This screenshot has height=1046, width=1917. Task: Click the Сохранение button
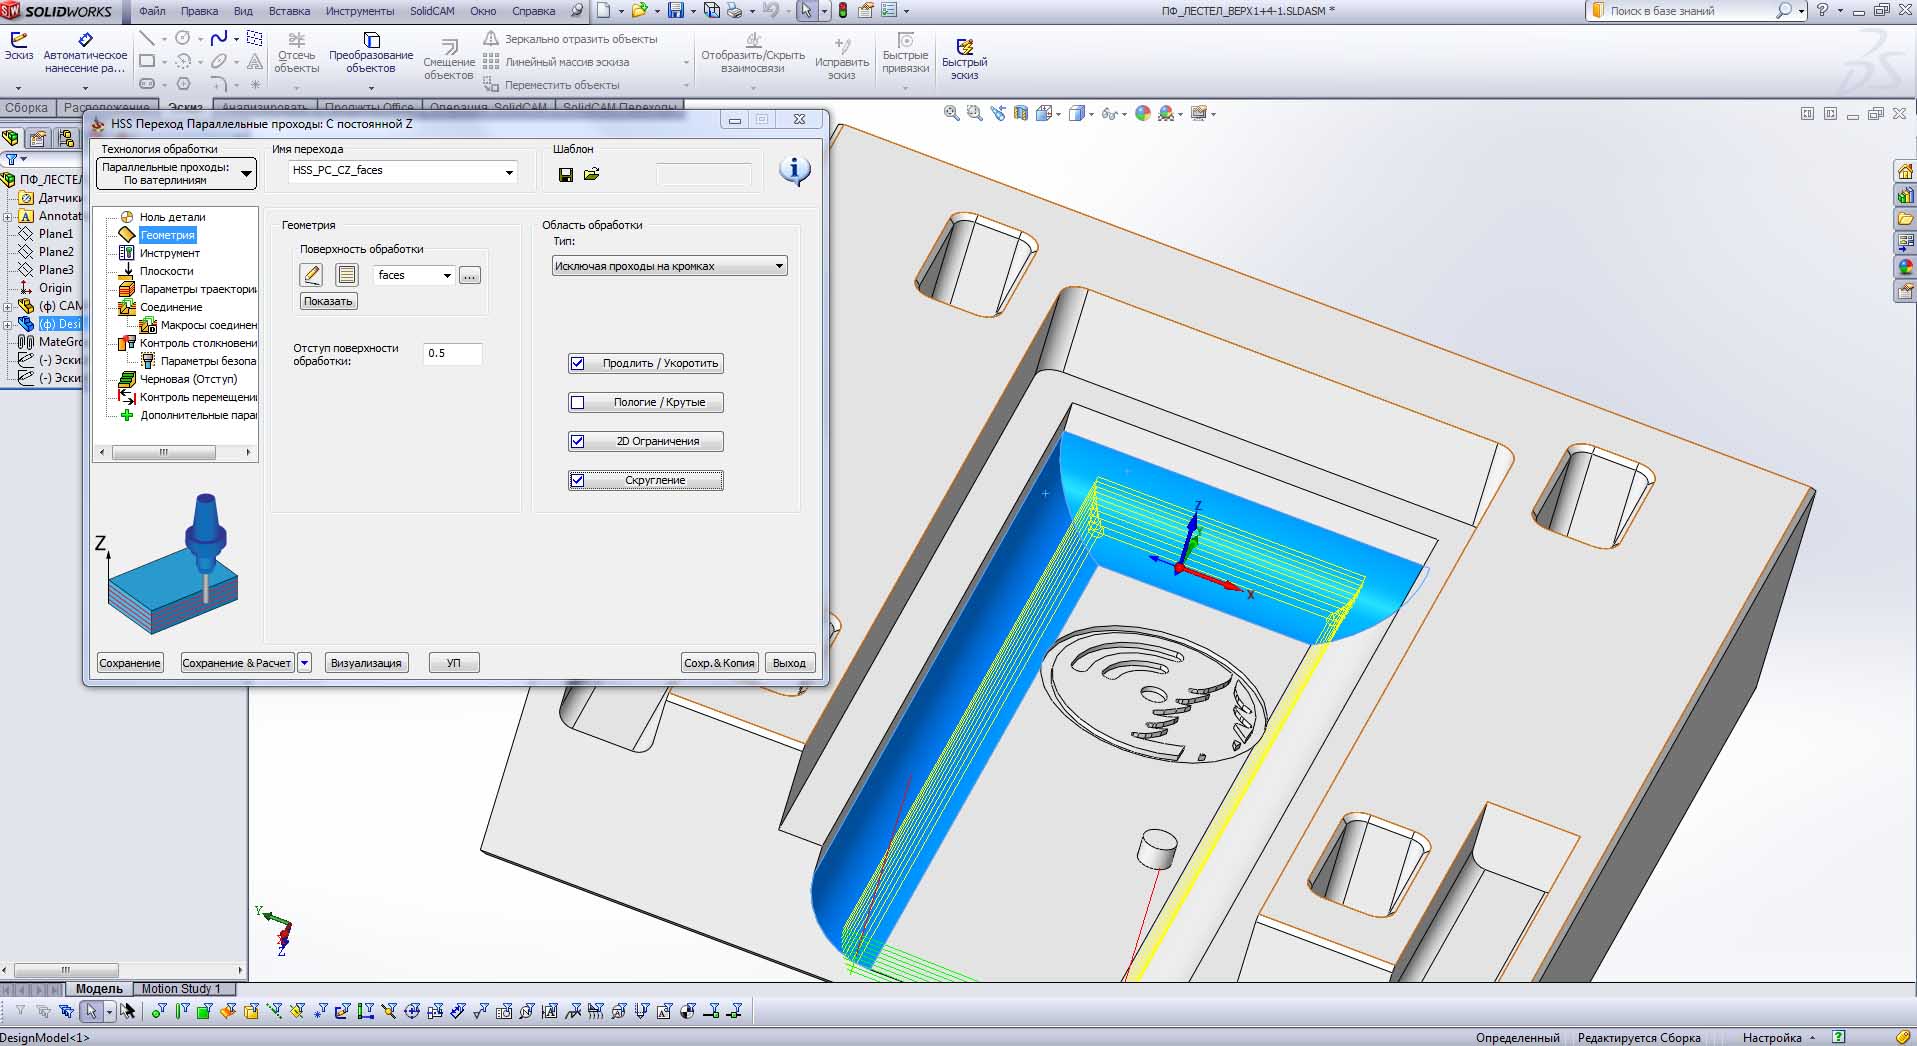(130, 663)
